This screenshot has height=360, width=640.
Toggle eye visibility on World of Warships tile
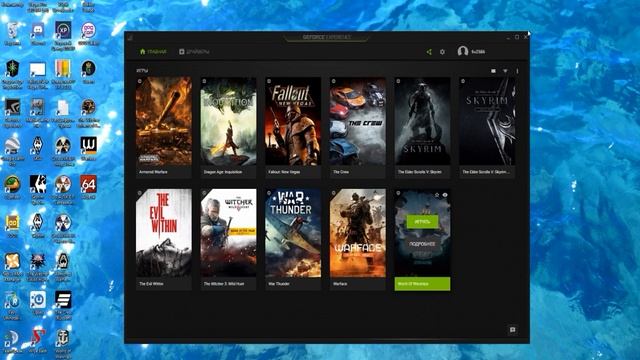(445, 195)
